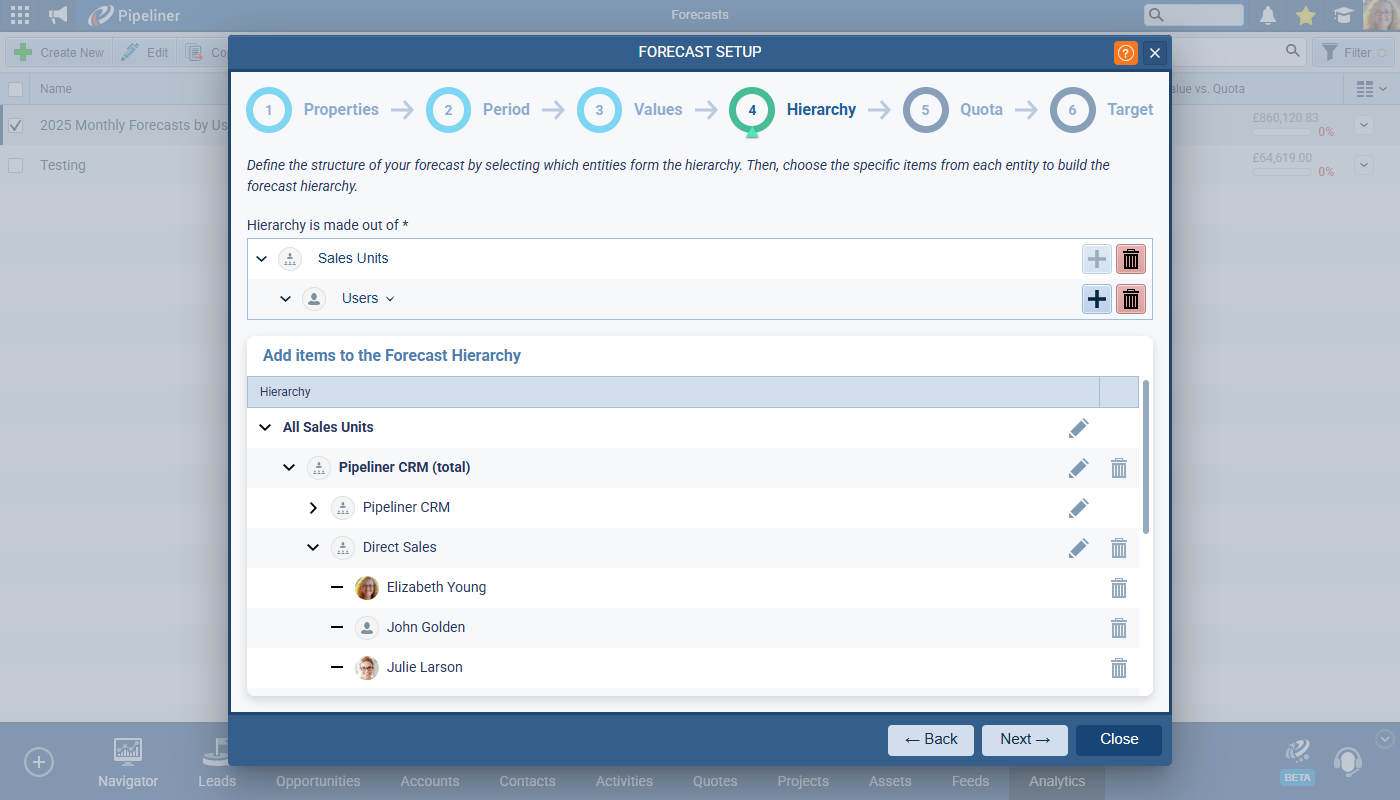Image resolution: width=1400 pixels, height=800 pixels.
Task: Jump to step 5 Quota
Action: pyautogui.click(x=926, y=110)
